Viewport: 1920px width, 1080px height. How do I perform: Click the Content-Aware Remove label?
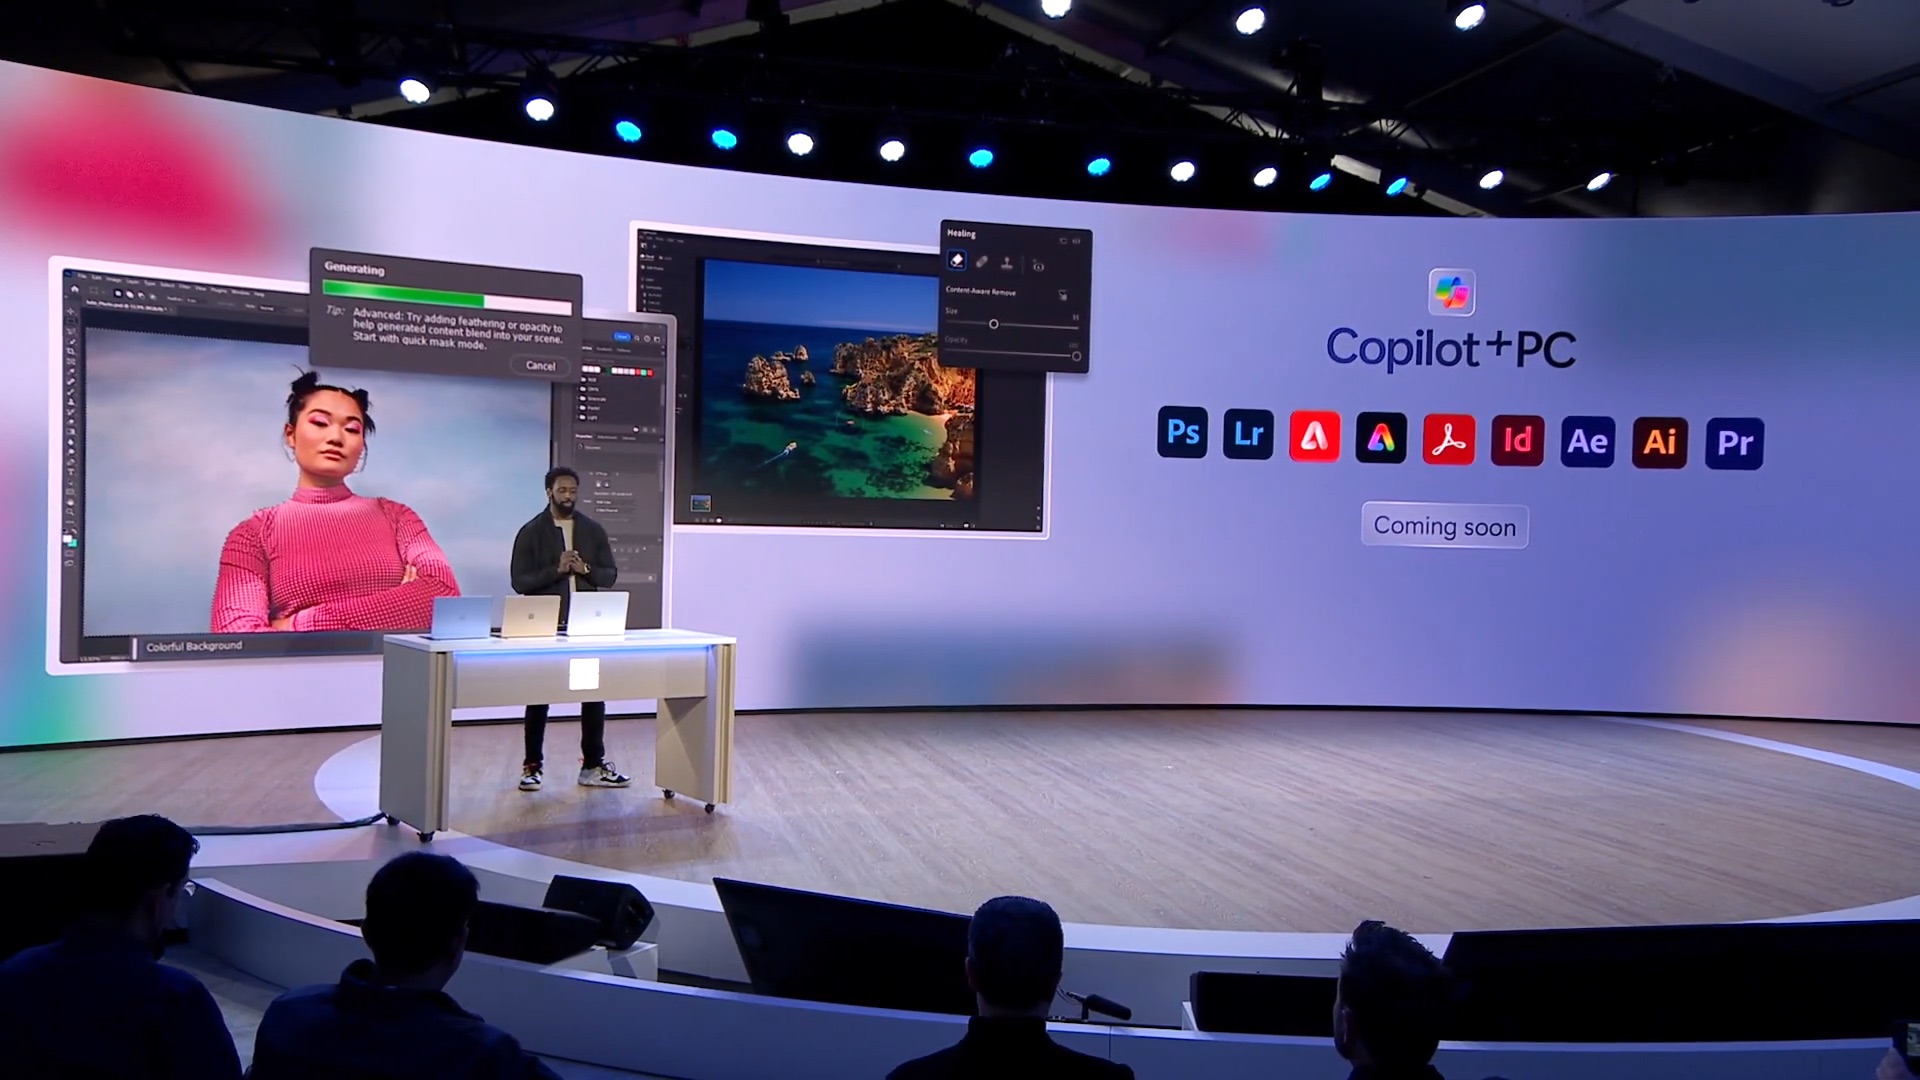click(x=981, y=291)
